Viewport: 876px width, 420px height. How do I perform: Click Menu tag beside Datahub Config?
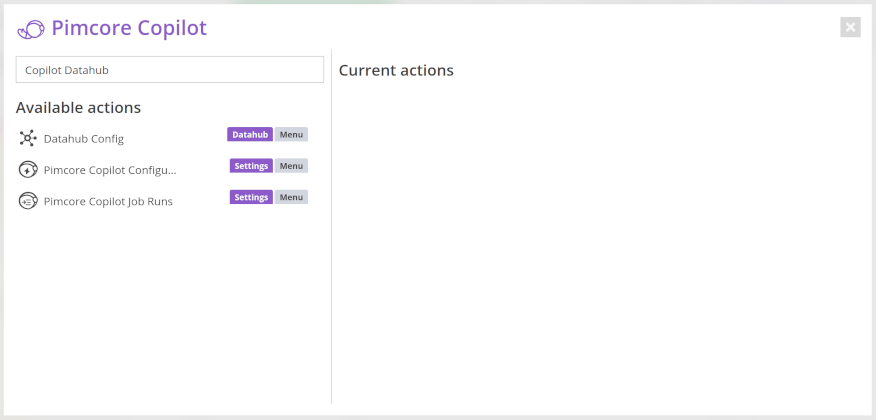coord(291,135)
